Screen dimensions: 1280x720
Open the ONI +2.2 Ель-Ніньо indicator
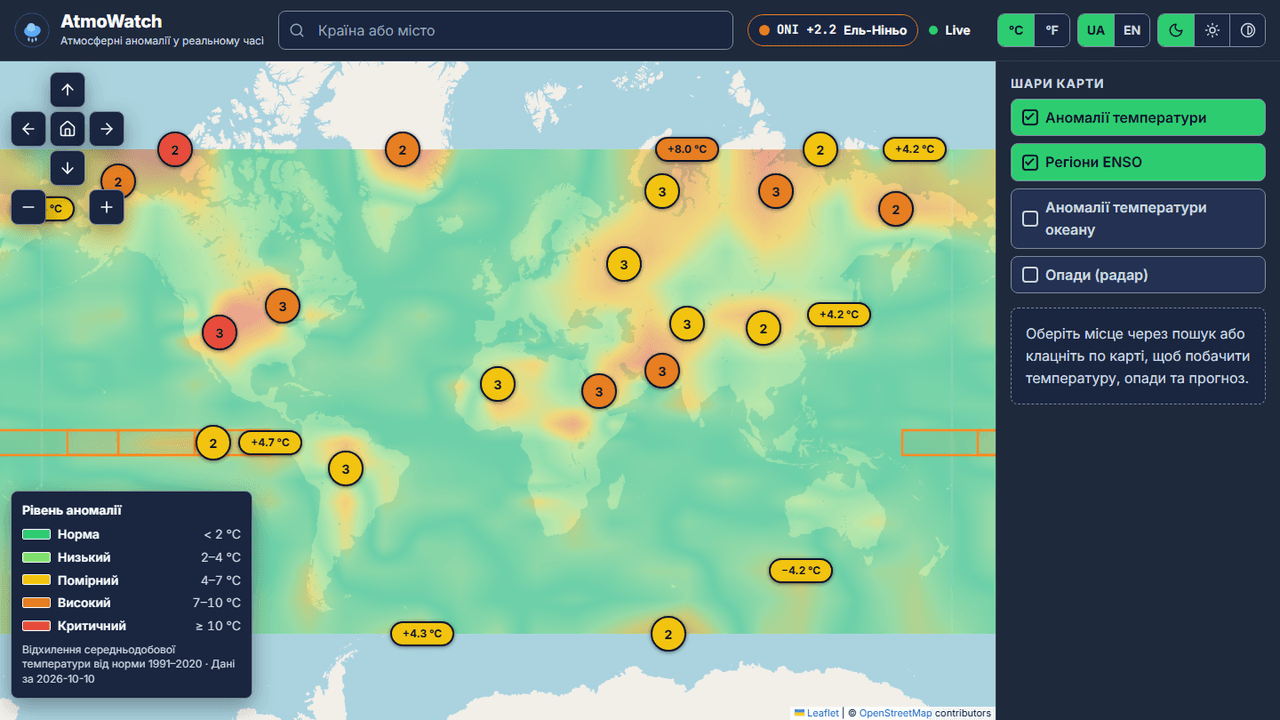tap(833, 30)
